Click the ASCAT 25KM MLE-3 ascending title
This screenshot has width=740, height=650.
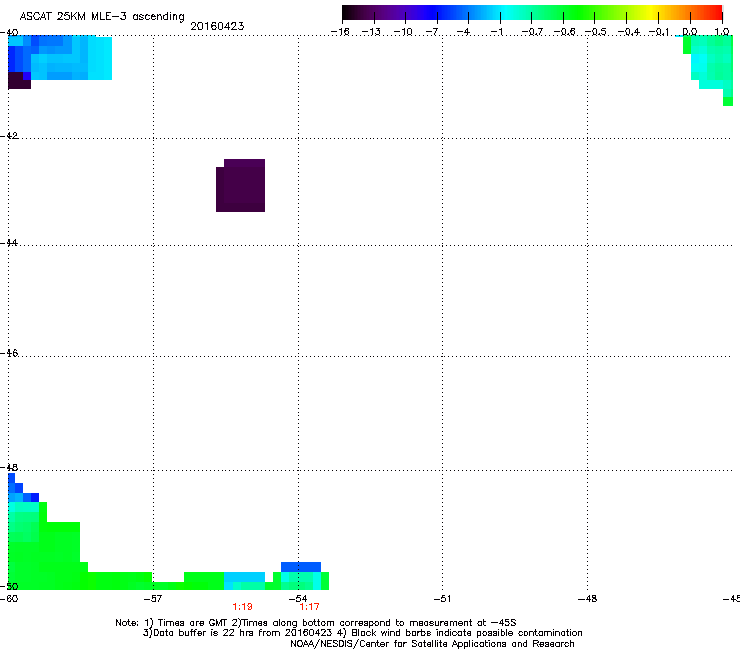[x=102, y=17]
